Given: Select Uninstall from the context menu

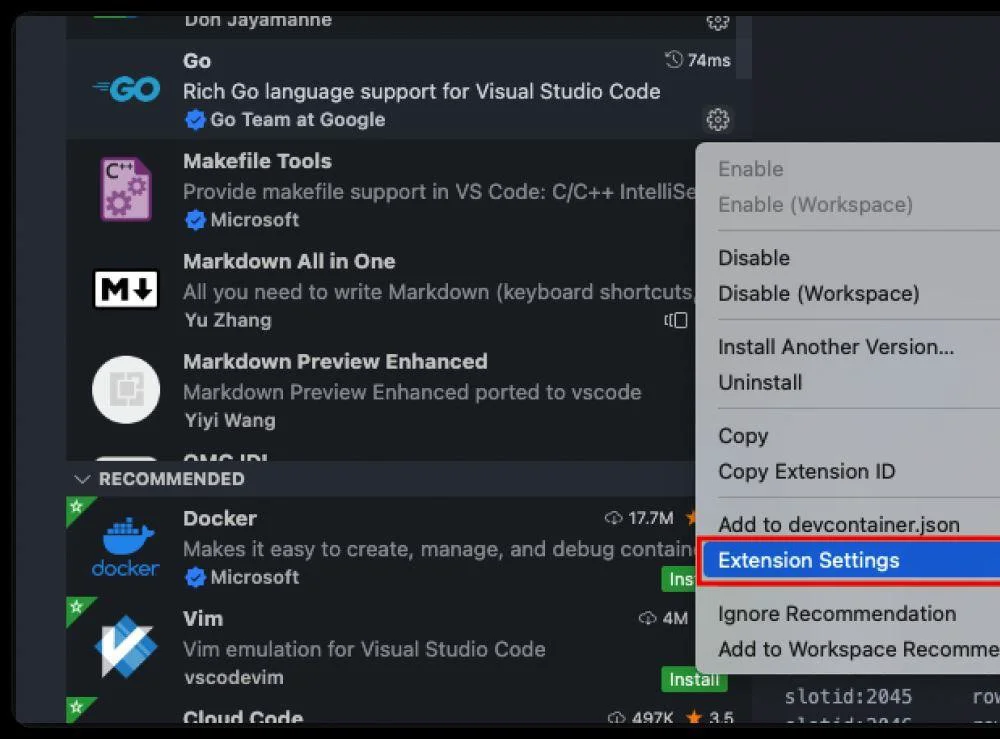Looking at the screenshot, I should pos(760,383).
